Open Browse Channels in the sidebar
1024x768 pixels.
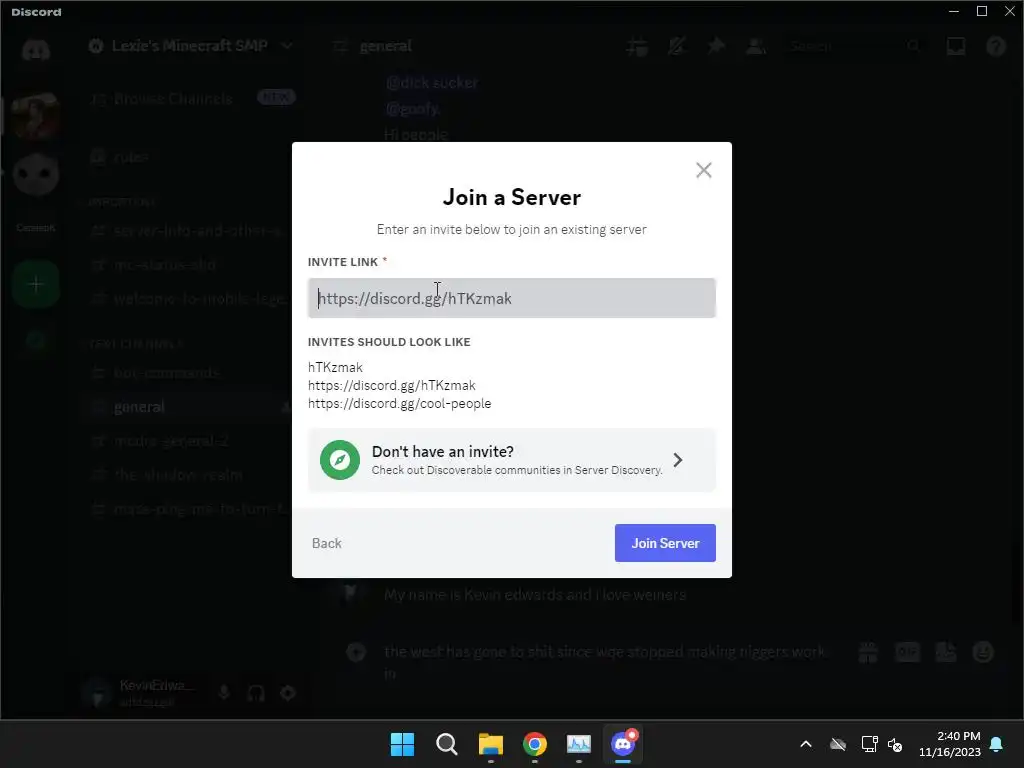coord(192,99)
